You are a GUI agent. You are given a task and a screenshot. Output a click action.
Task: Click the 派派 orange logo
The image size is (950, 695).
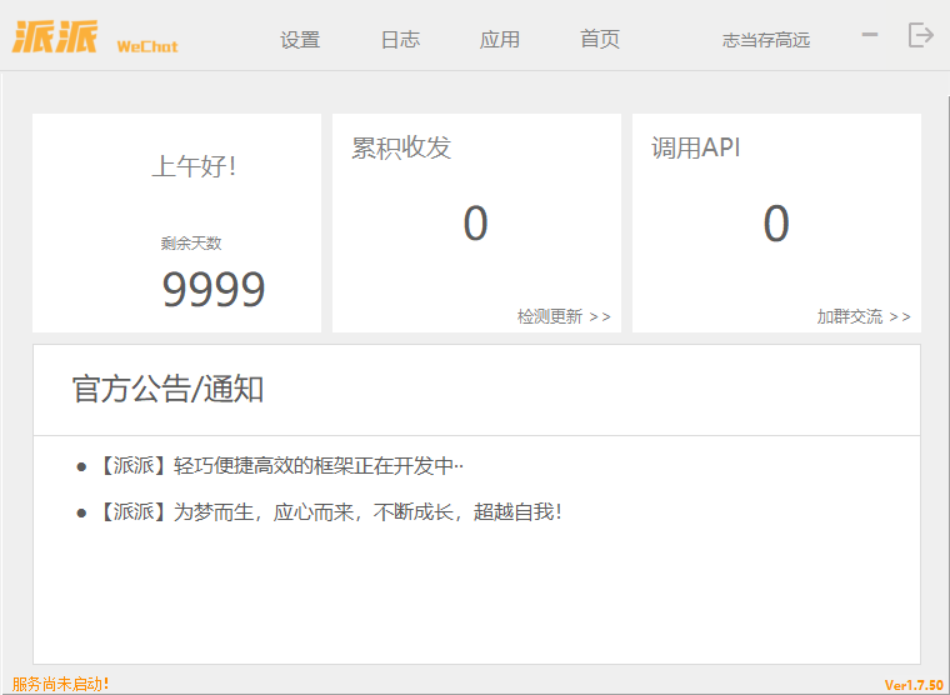pyautogui.click(x=55, y=37)
